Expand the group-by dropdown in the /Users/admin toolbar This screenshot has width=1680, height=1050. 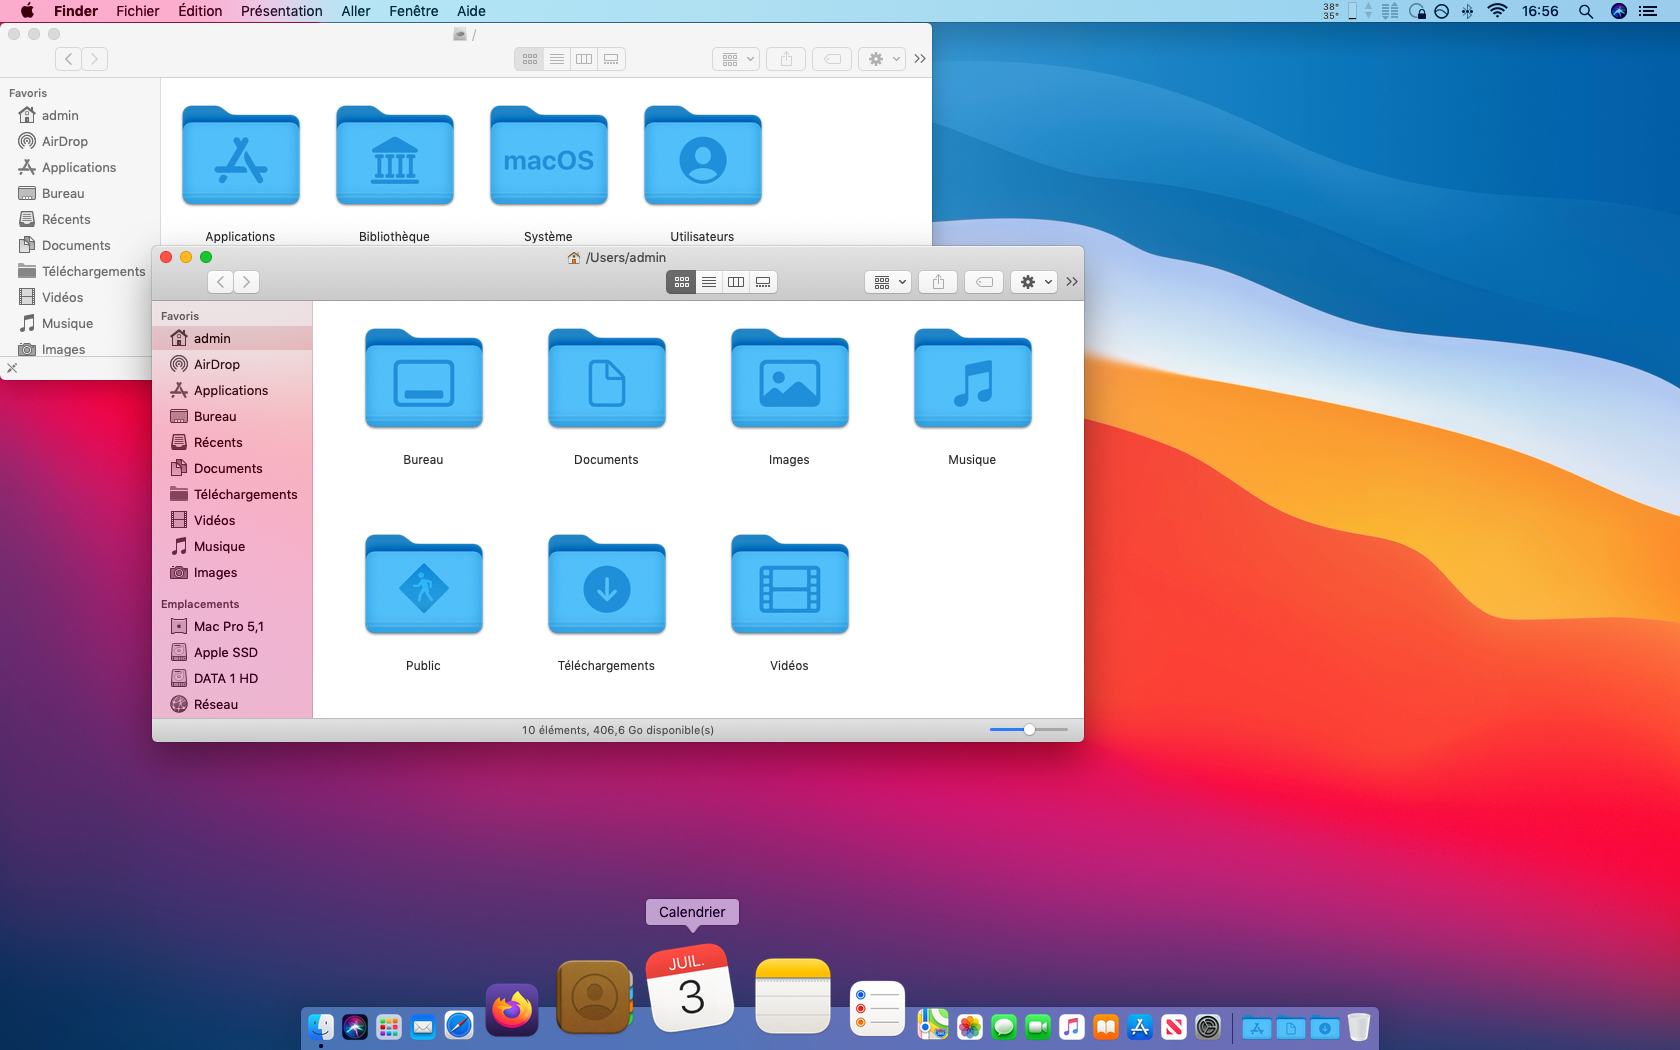pos(888,282)
